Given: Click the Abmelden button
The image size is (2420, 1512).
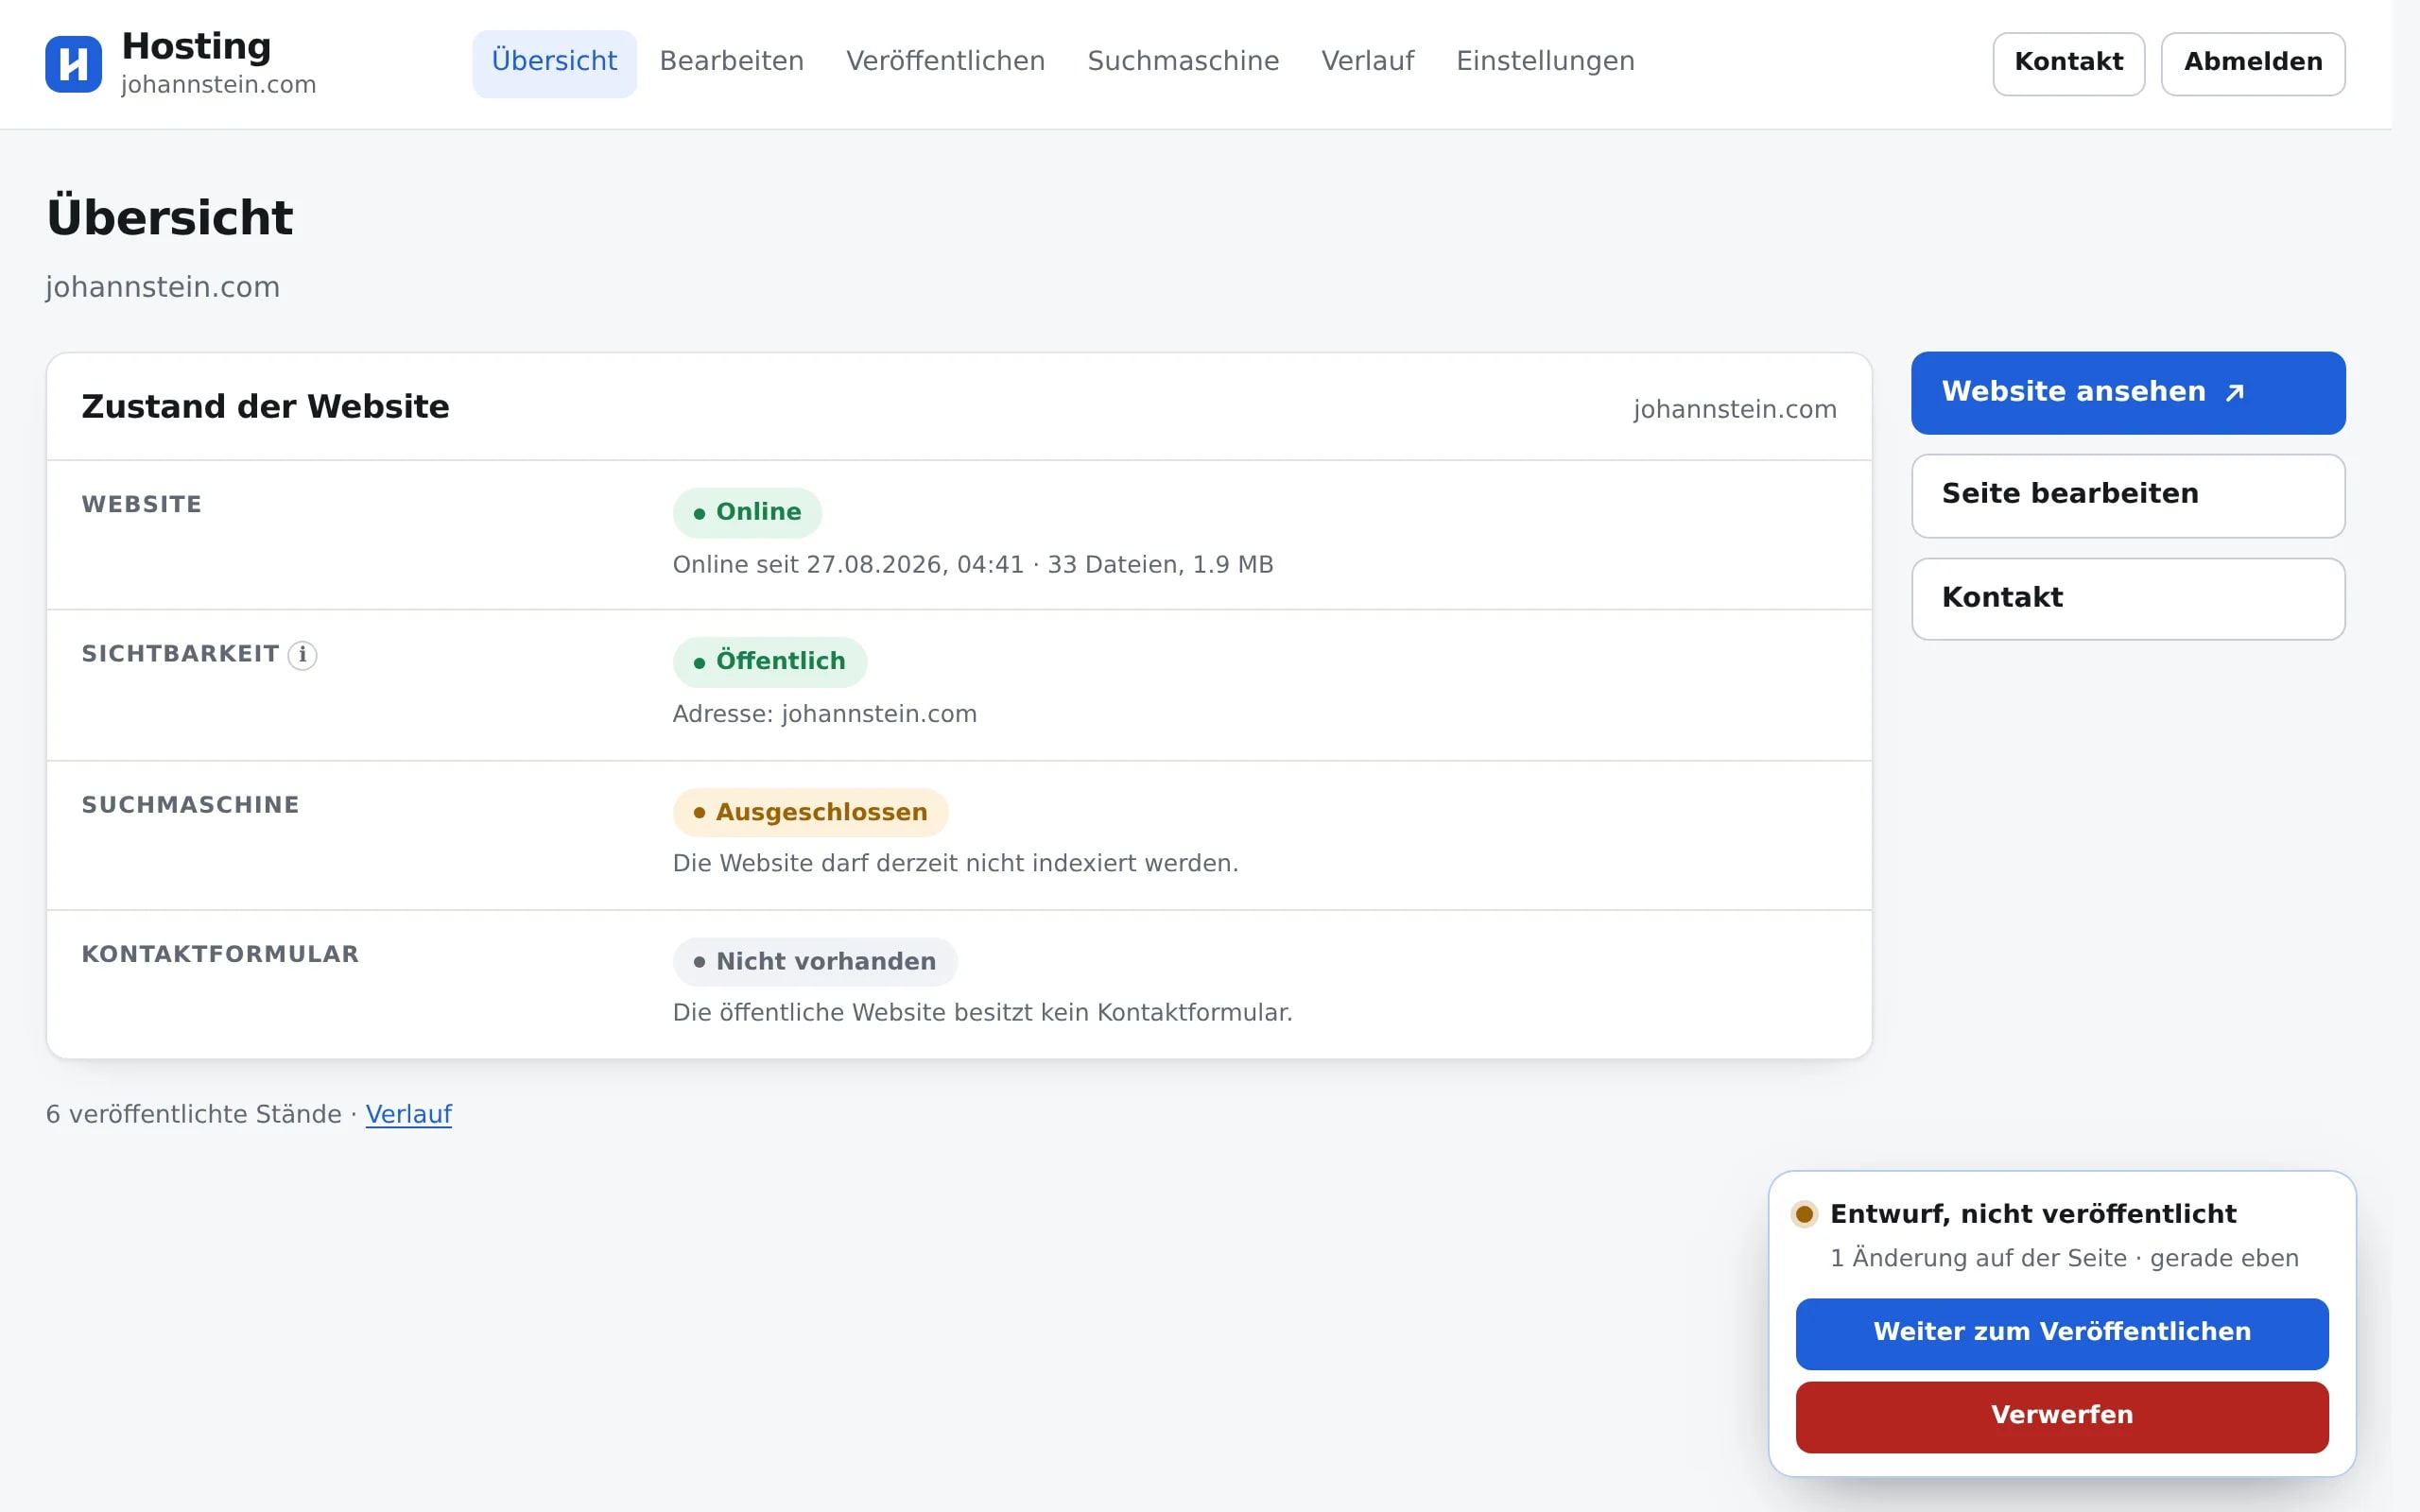Looking at the screenshot, I should tap(2253, 63).
